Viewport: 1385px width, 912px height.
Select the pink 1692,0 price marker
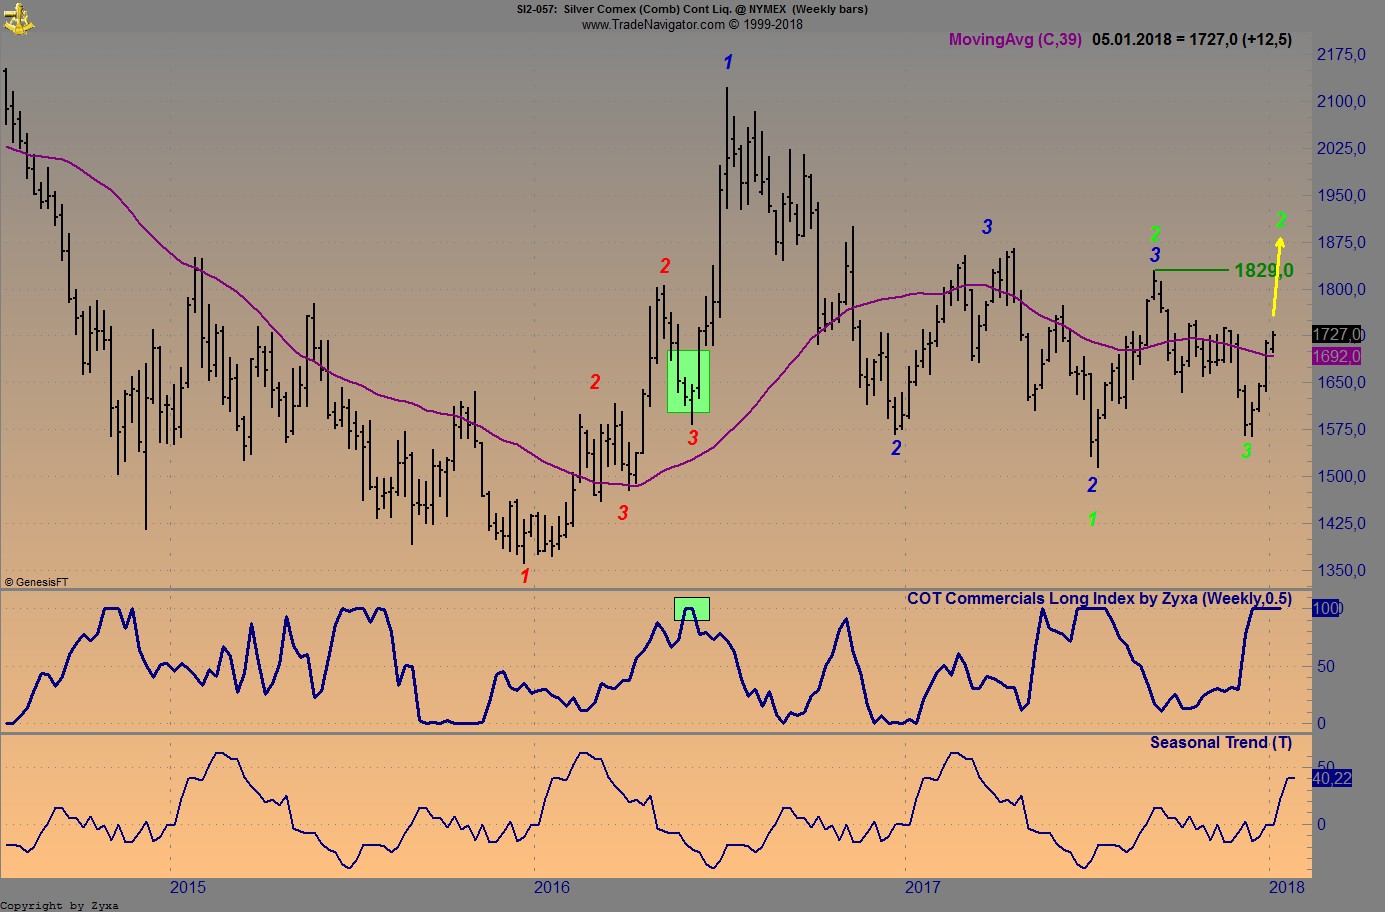tap(1339, 356)
